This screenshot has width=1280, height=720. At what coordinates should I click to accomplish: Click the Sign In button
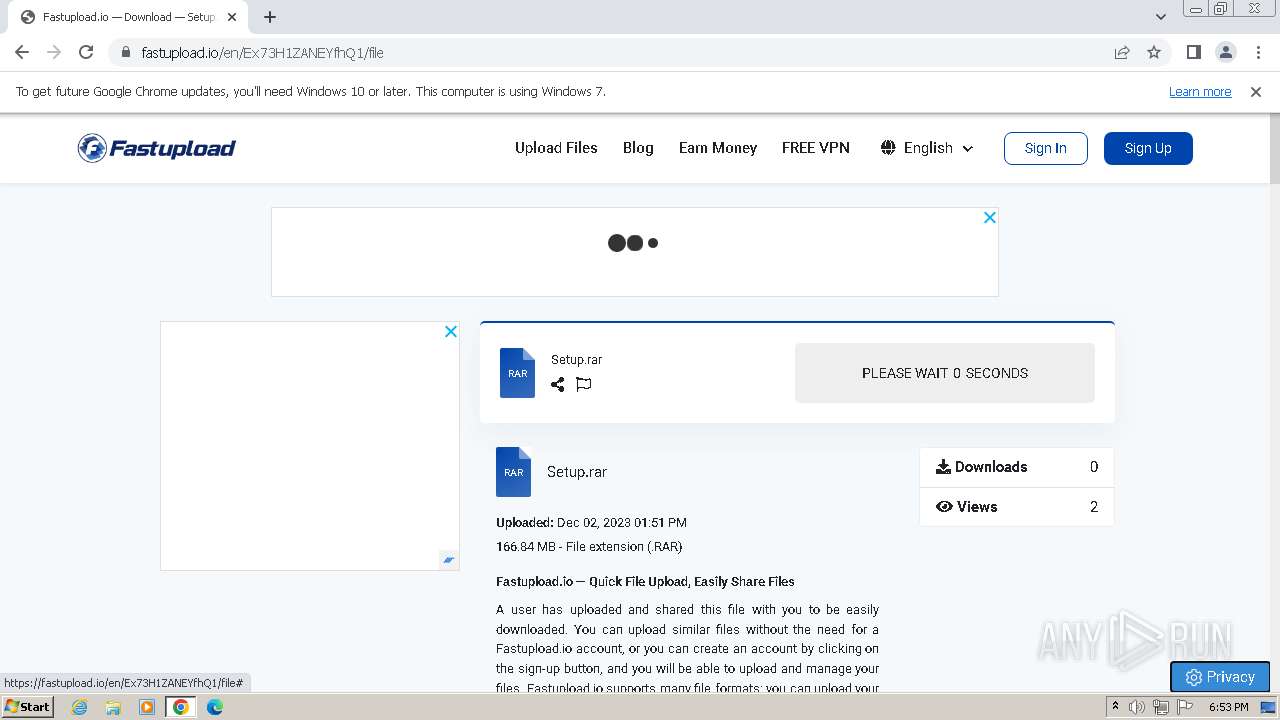[x=1046, y=148]
